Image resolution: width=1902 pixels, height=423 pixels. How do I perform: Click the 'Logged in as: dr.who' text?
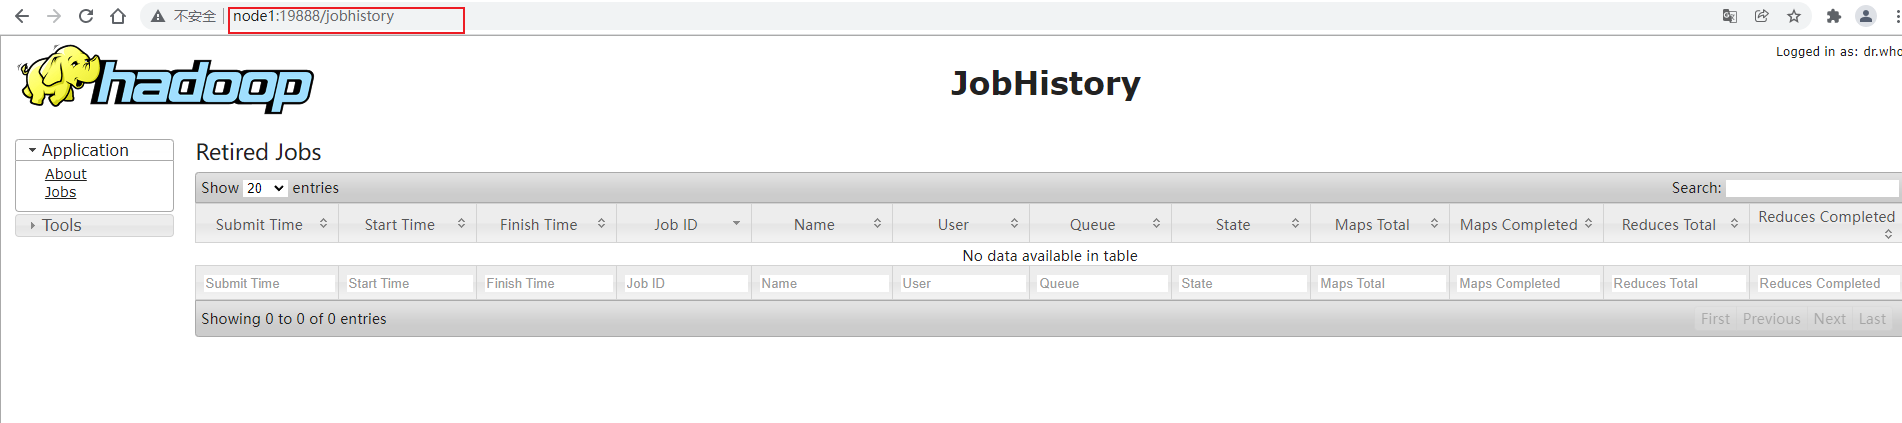coord(1838,52)
